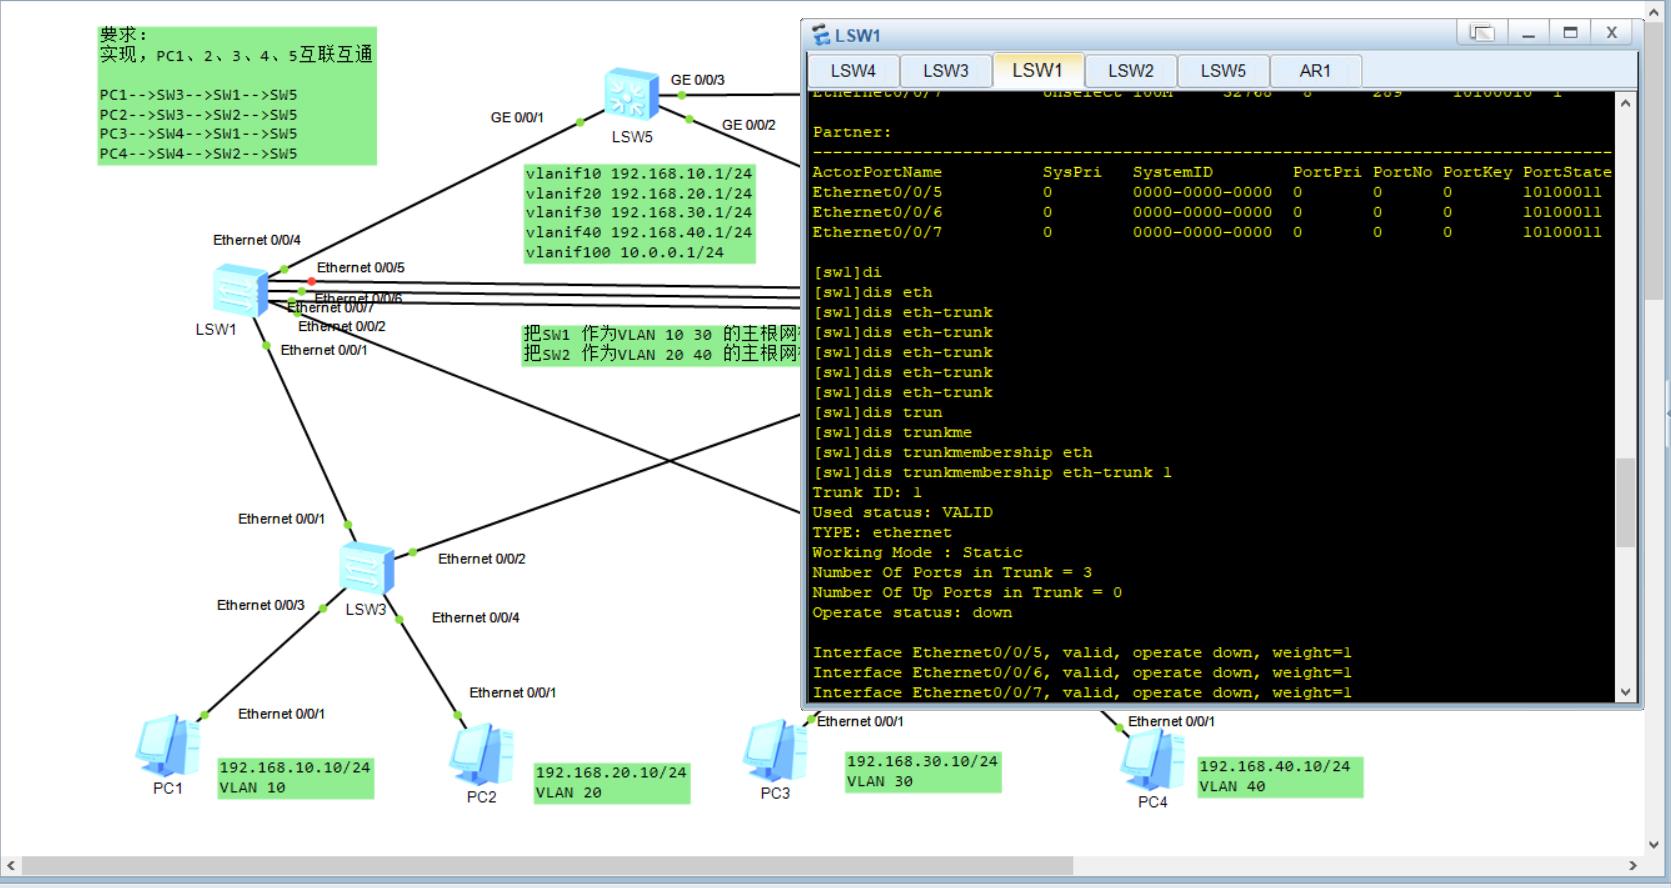Viewport: 1671px width, 888px height.
Task: Select the PC2 computer icon
Action: pyautogui.click(x=482, y=755)
